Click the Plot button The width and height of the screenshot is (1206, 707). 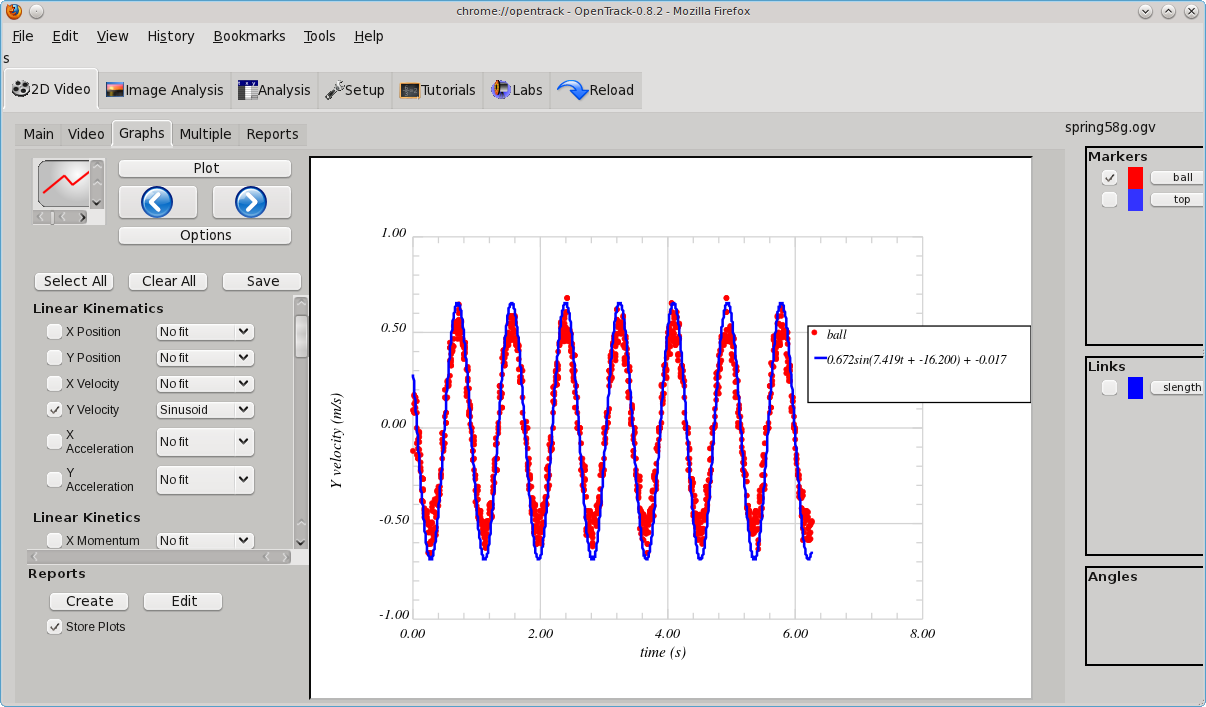(x=205, y=168)
